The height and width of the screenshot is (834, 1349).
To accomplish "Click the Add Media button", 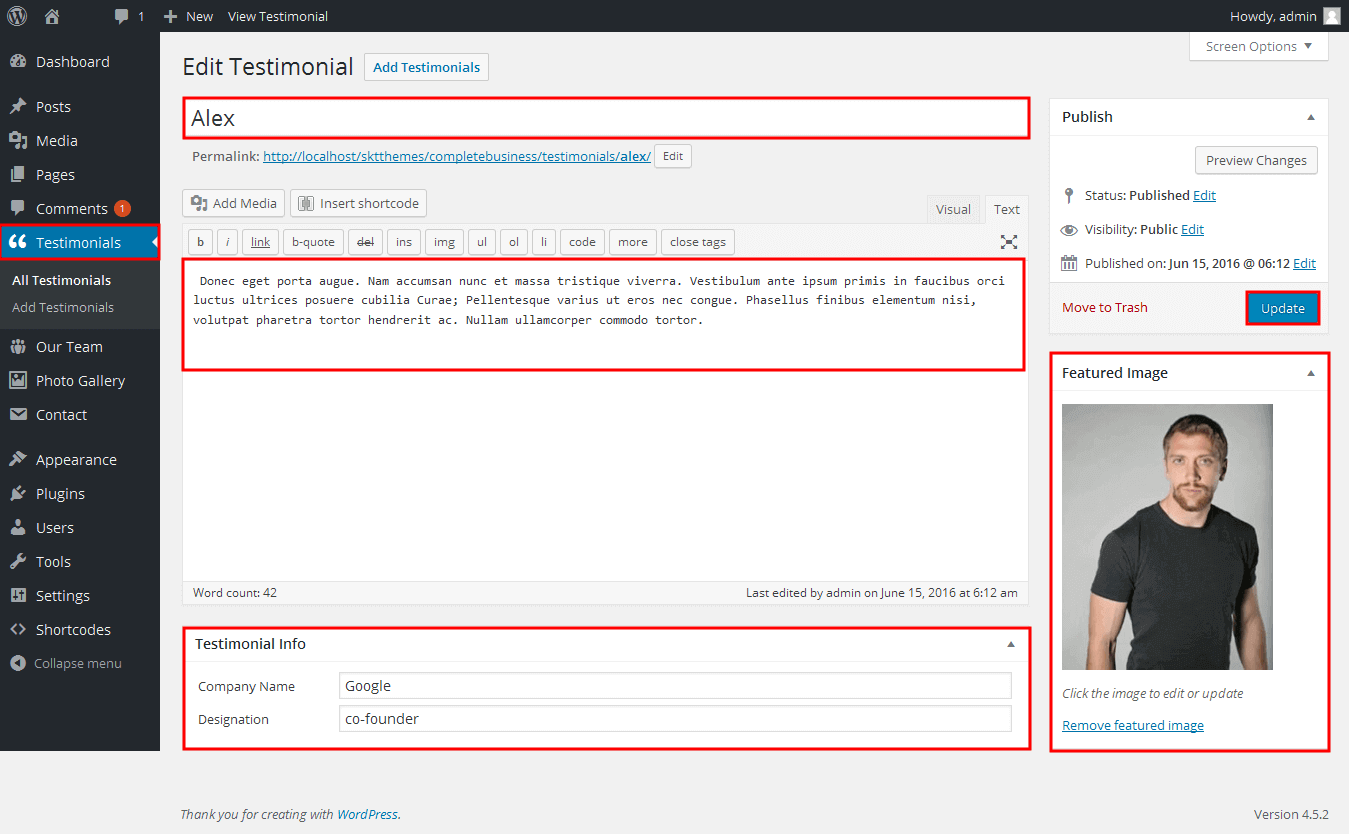I will pos(234,203).
